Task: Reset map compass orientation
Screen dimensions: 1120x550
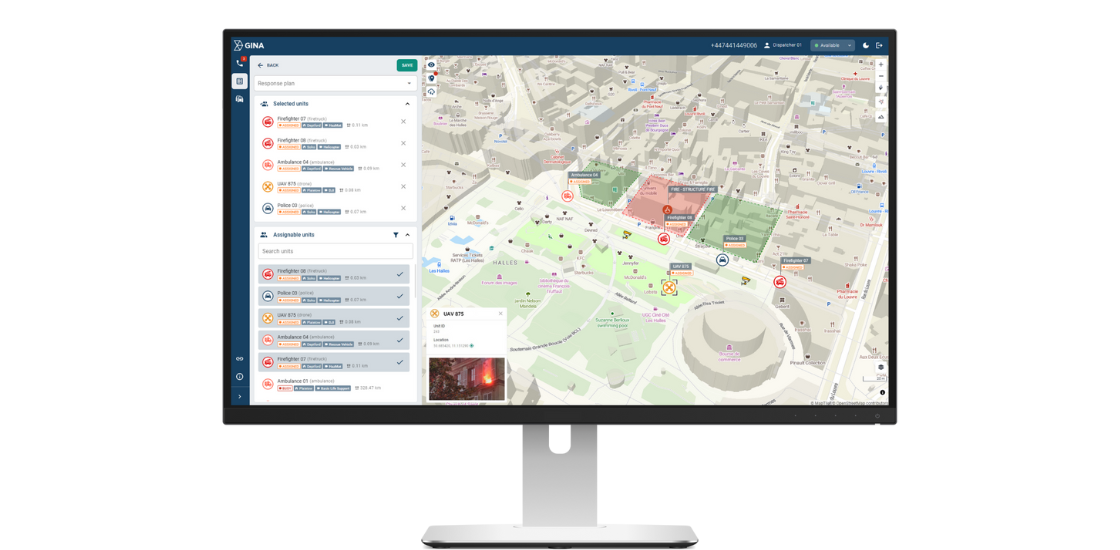Action: tap(881, 89)
